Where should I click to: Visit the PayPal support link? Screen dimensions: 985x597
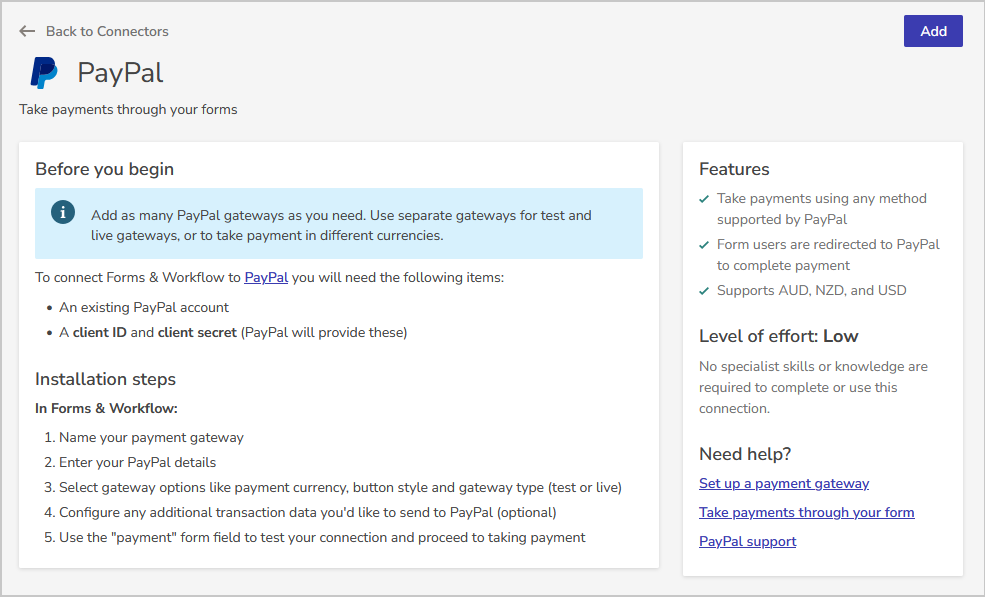point(747,541)
